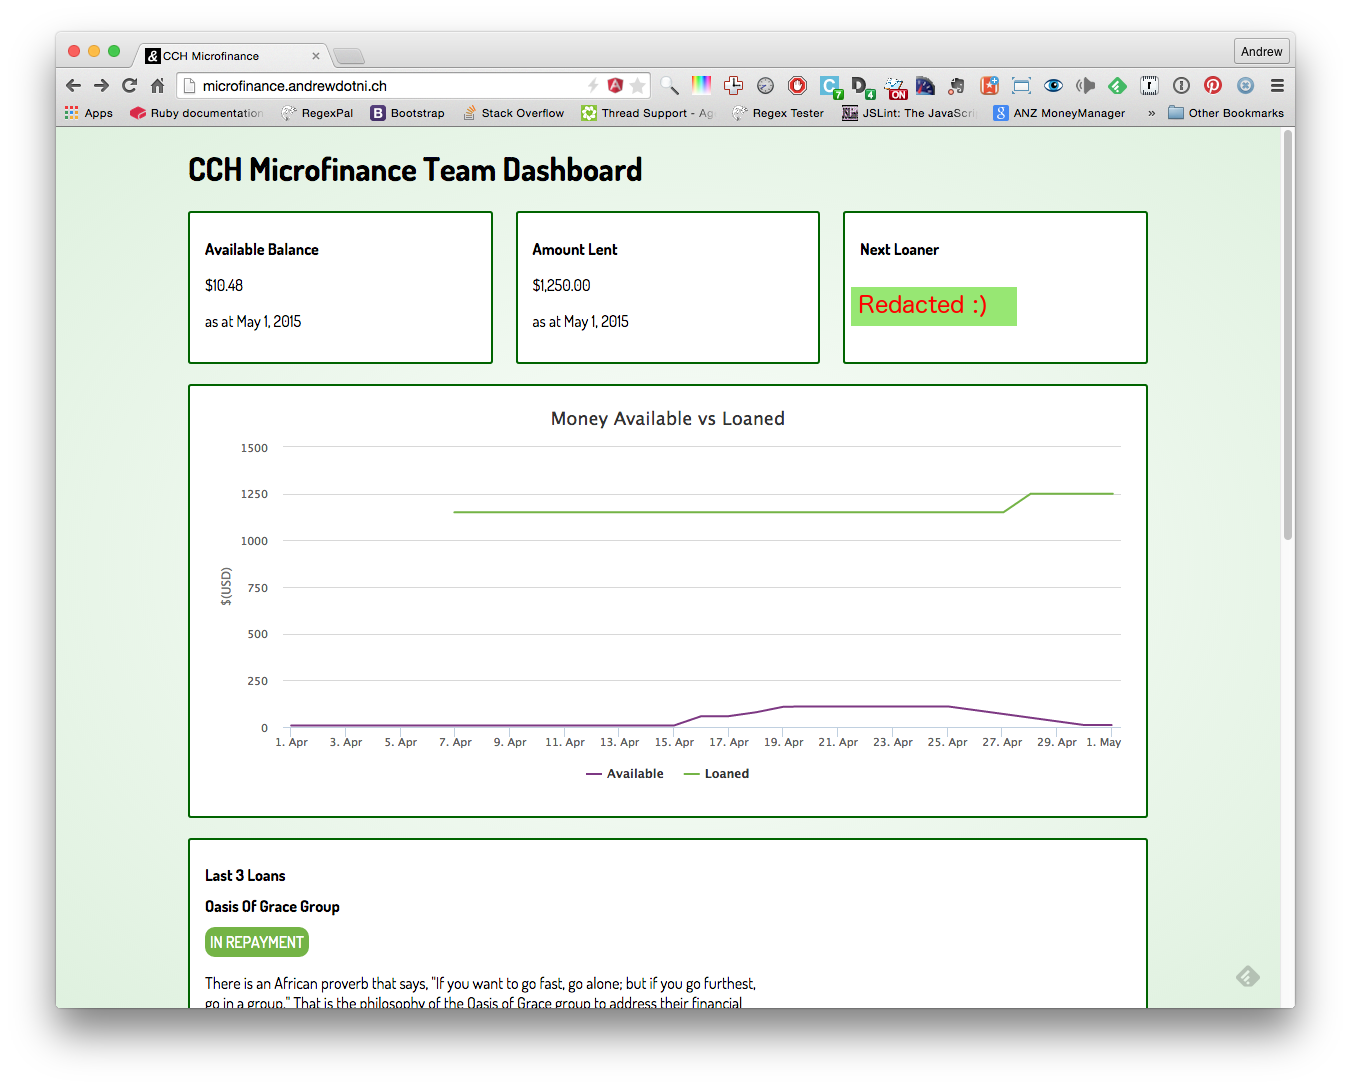Open the ANZ MoneyManager bookmark
This screenshot has width=1351, height=1088.
(x=1059, y=113)
